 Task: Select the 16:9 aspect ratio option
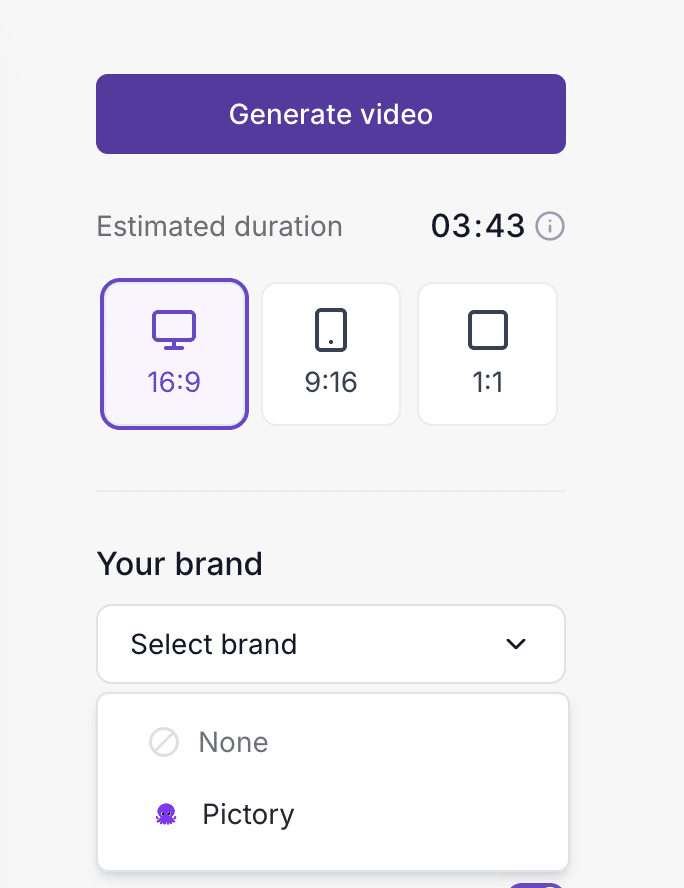tap(174, 355)
